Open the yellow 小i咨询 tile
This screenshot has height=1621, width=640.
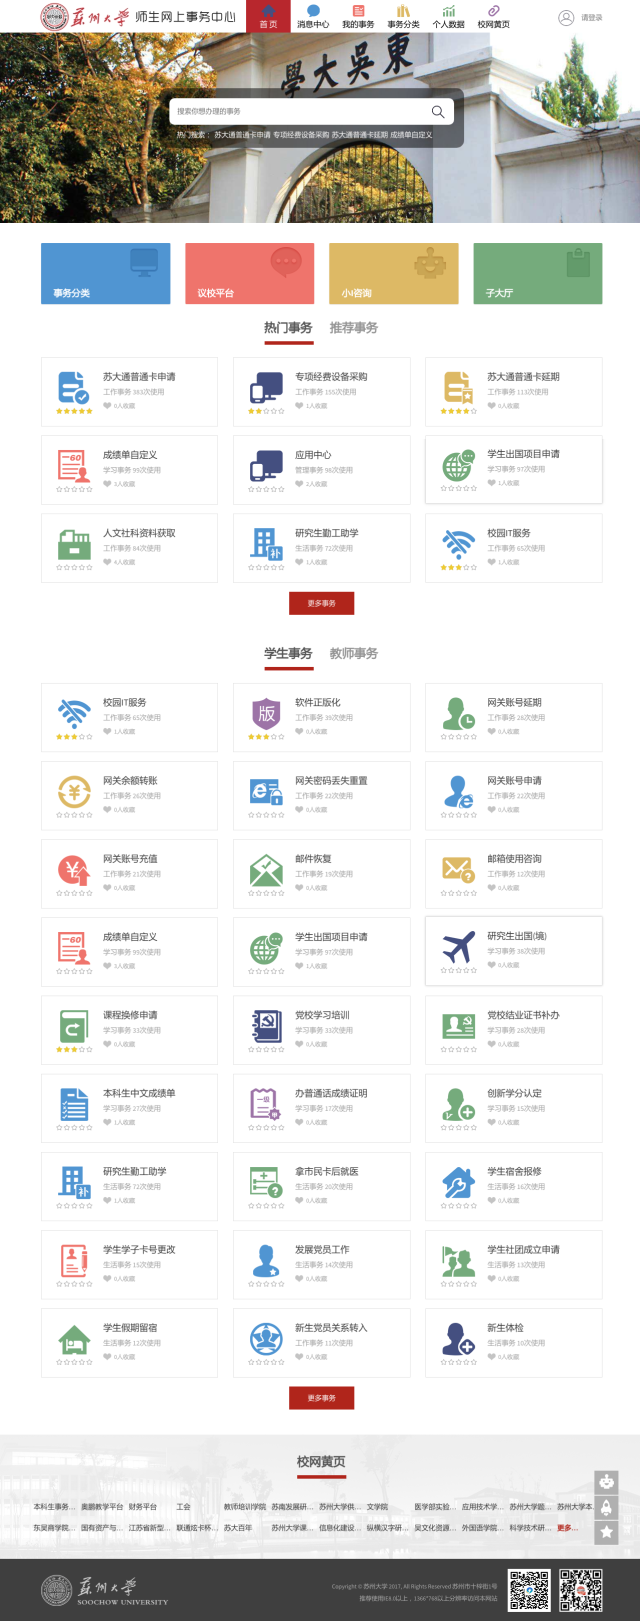393,273
